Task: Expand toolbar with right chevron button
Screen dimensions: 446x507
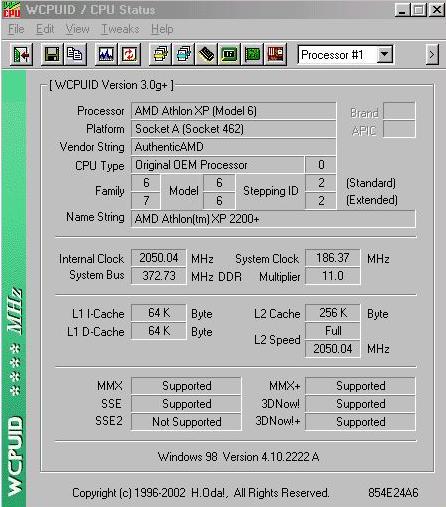Action: (x=432, y=54)
